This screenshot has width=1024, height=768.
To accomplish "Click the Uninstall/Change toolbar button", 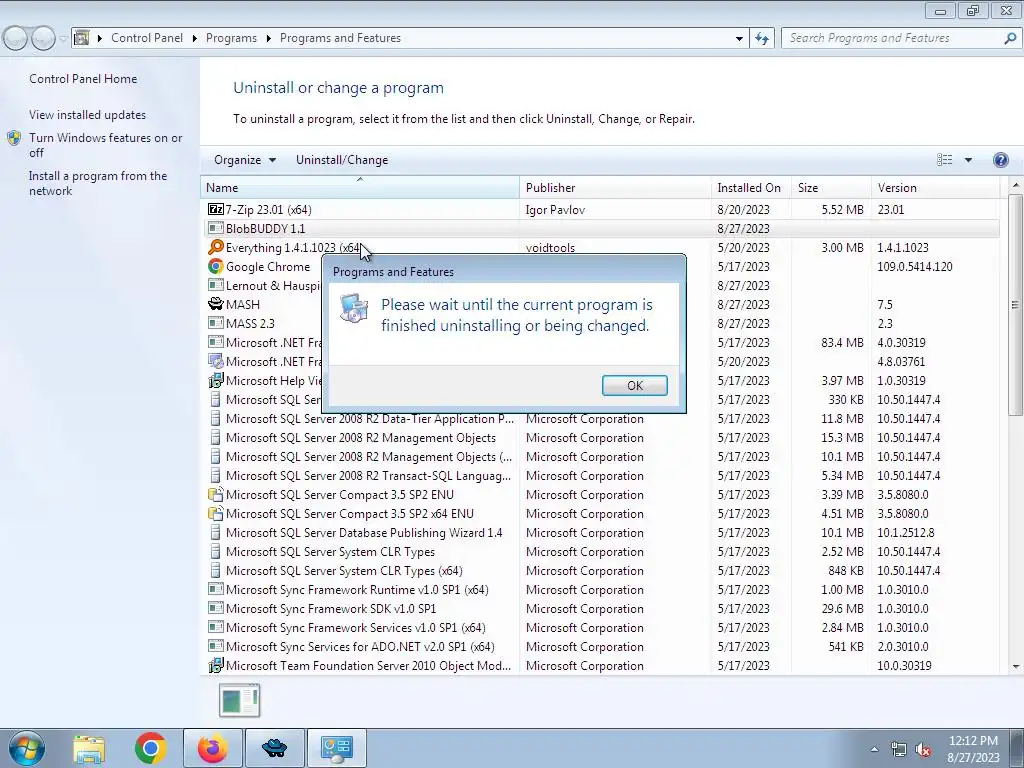I will coord(342,160).
